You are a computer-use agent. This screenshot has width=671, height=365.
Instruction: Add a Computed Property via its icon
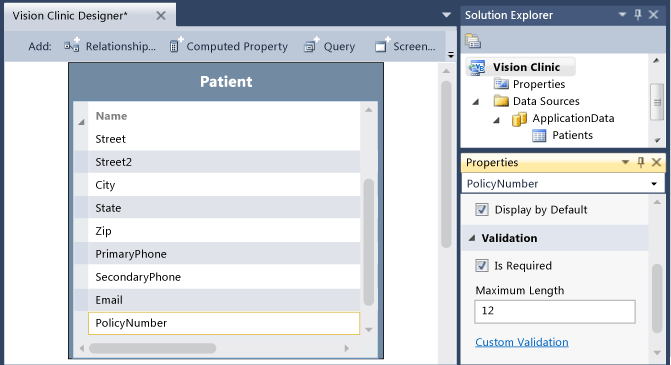pos(176,45)
